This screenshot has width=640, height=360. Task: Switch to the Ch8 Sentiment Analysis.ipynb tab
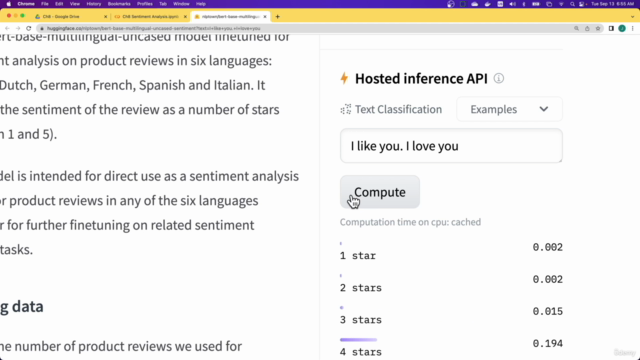[x=150, y=17]
